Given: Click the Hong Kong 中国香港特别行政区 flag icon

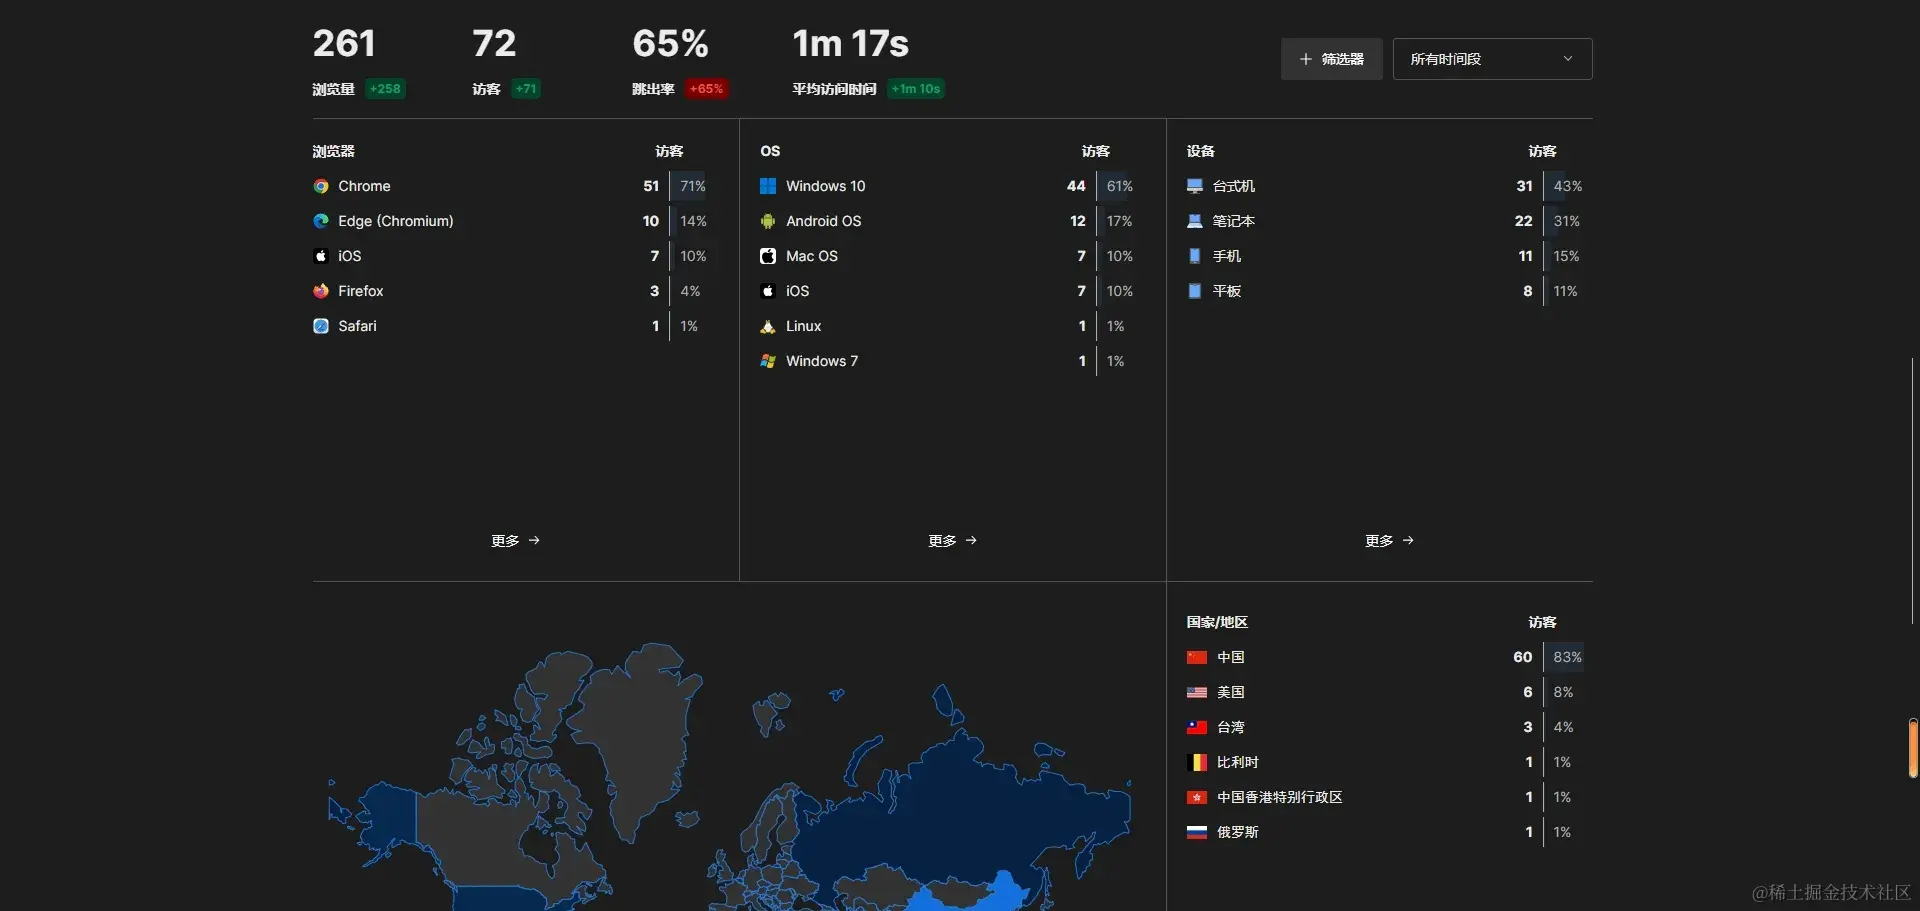Looking at the screenshot, I should (1197, 797).
